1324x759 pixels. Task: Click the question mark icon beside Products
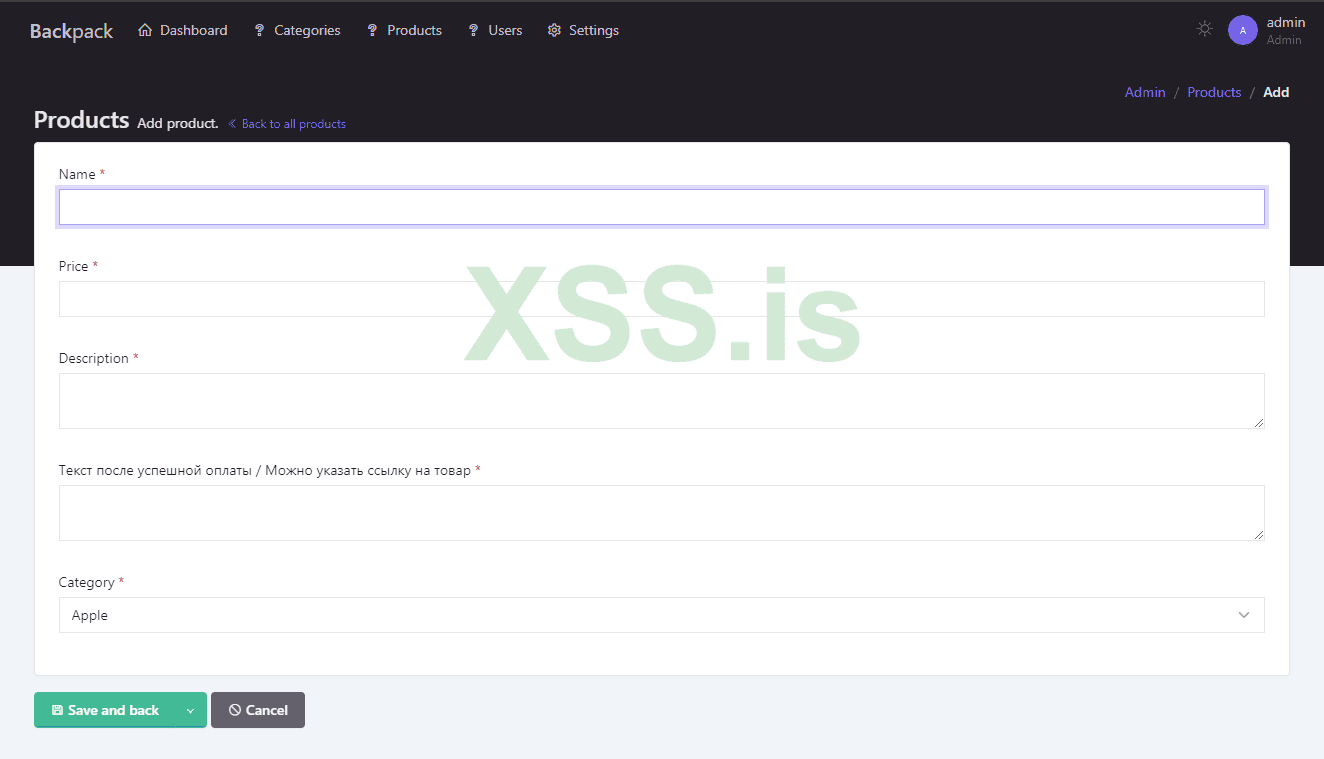[372, 30]
